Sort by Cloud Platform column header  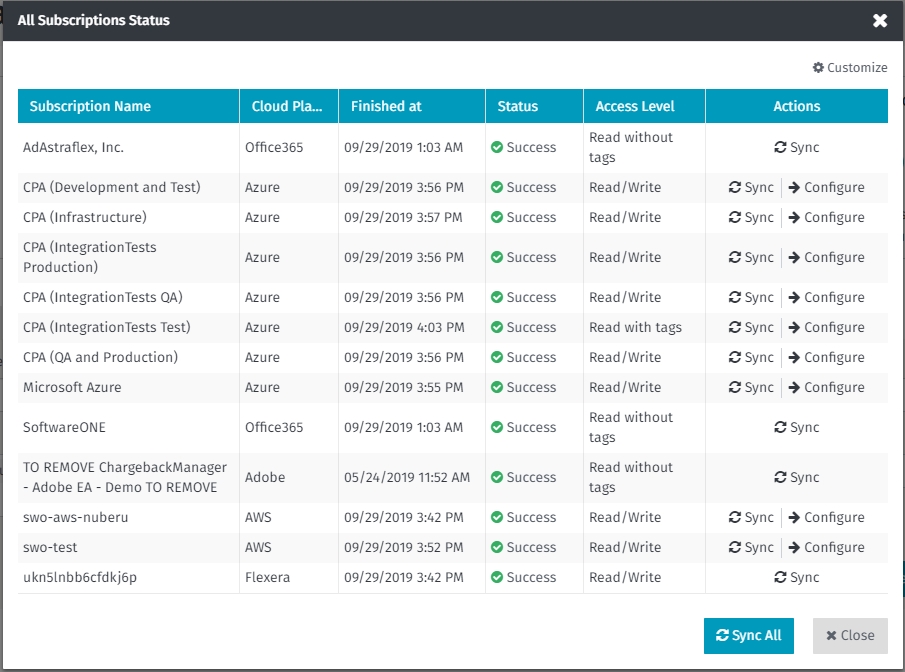285,106
